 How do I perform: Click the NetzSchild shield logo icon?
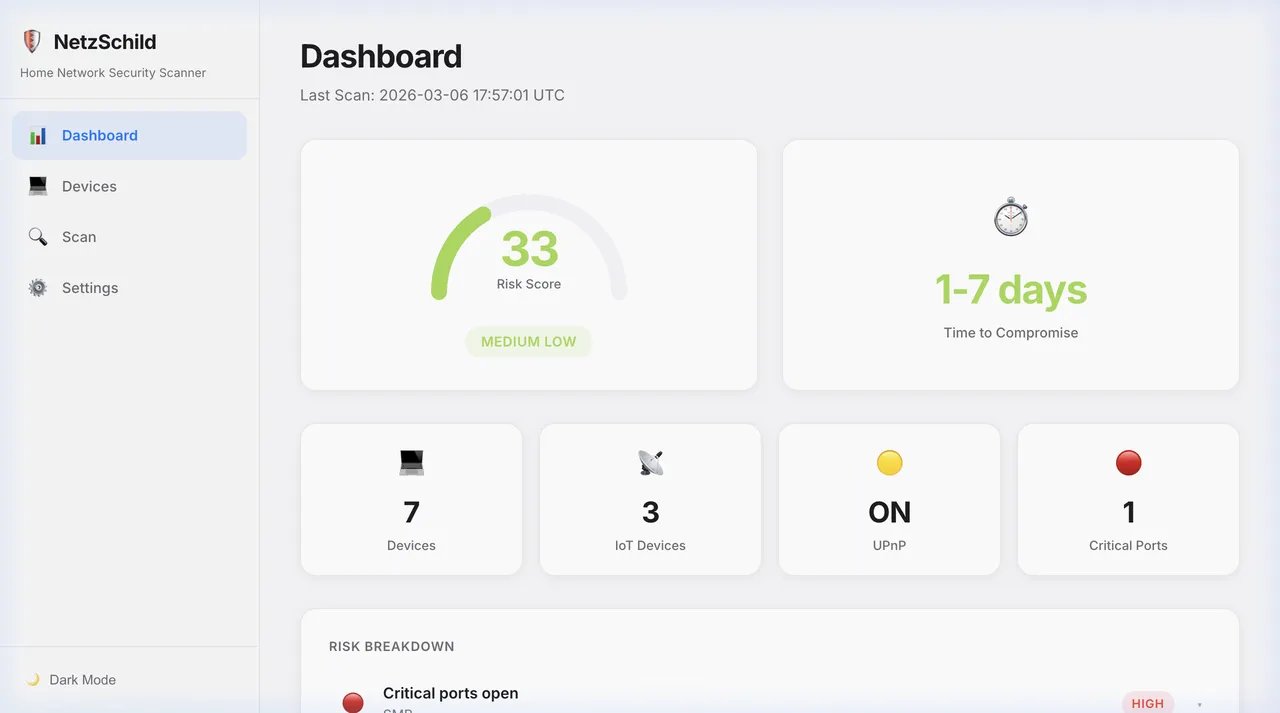(x=32, y=42)
